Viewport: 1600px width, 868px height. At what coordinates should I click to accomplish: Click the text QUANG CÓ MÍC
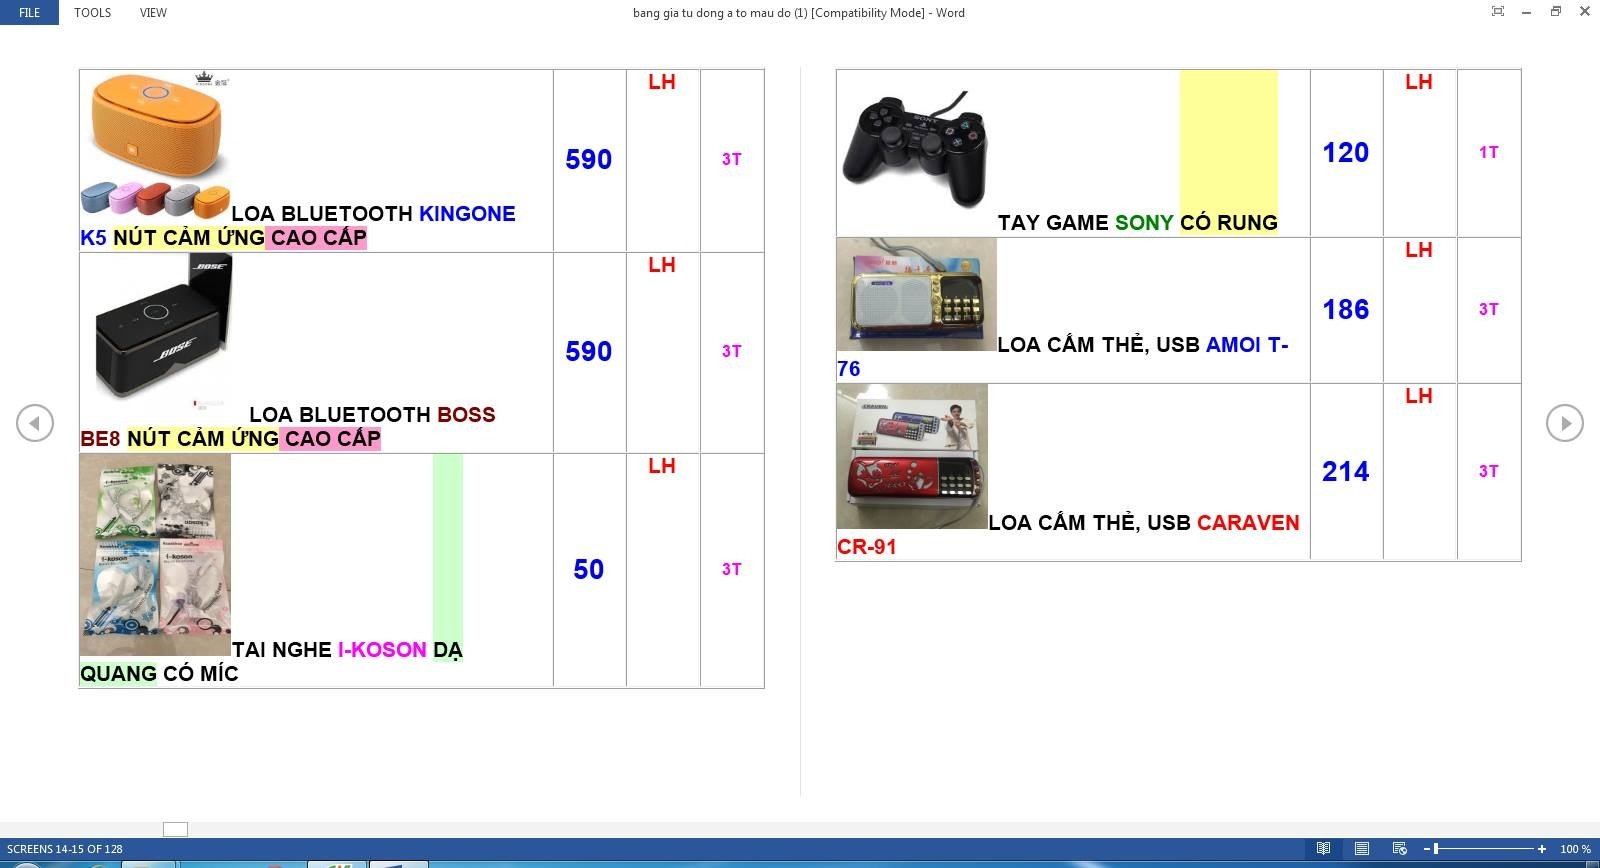pos(159,673)
